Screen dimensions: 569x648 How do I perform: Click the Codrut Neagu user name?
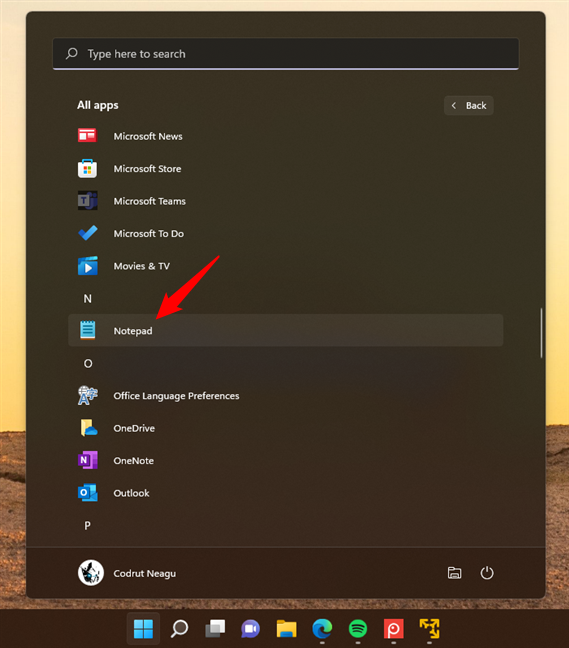[x=145, y=574]
